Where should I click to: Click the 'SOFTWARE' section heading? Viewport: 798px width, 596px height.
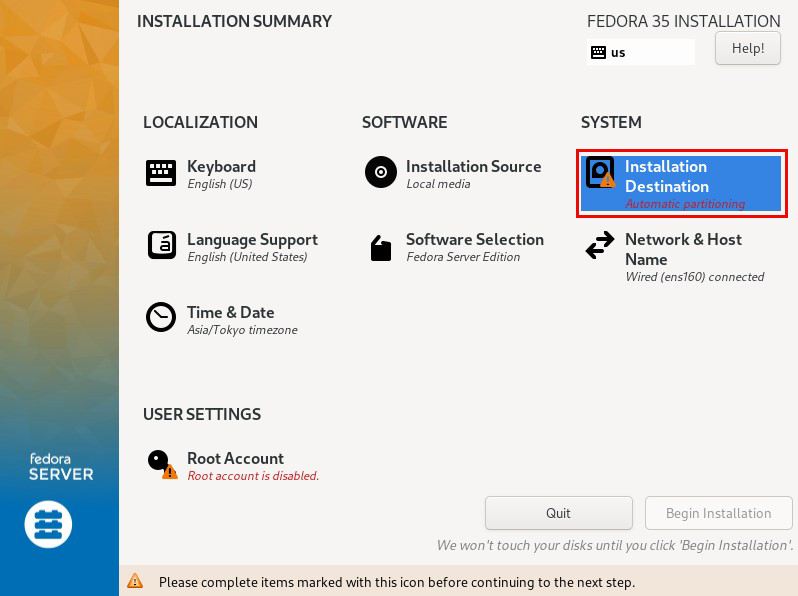pos(405,122)
